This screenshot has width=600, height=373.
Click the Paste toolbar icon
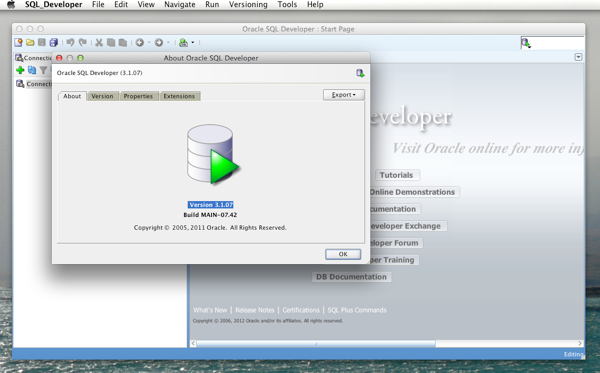123,42
